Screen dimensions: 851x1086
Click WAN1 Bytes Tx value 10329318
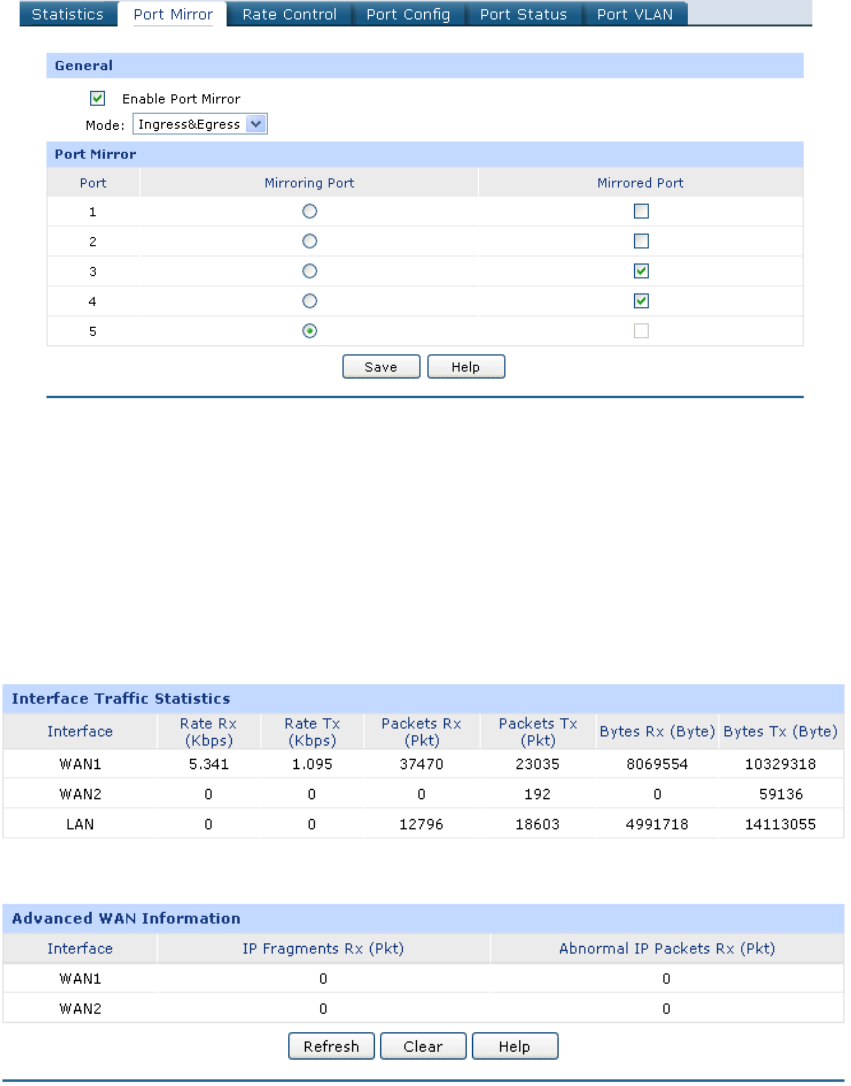point(780,764)
